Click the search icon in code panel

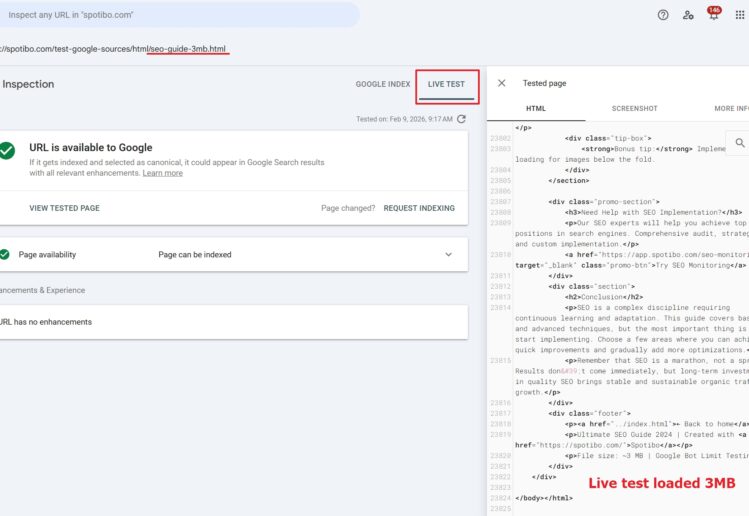point(740,144)
